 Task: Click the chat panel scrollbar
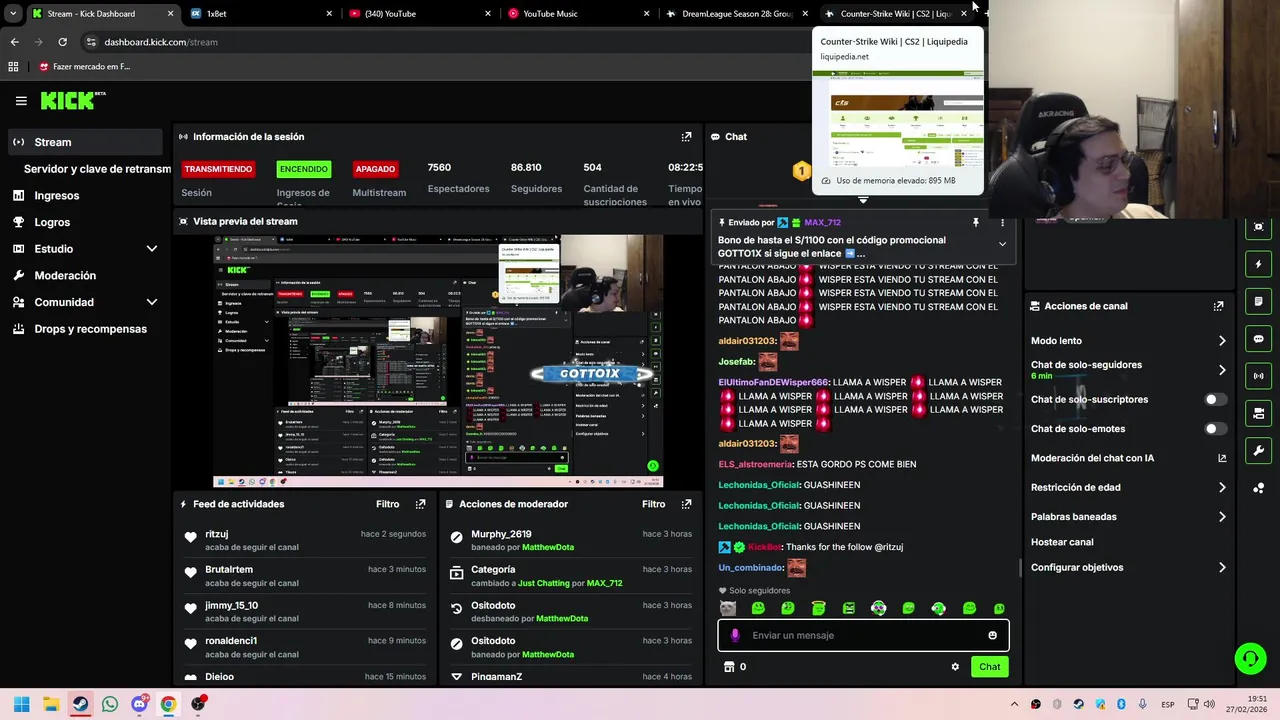[1019, 566]
